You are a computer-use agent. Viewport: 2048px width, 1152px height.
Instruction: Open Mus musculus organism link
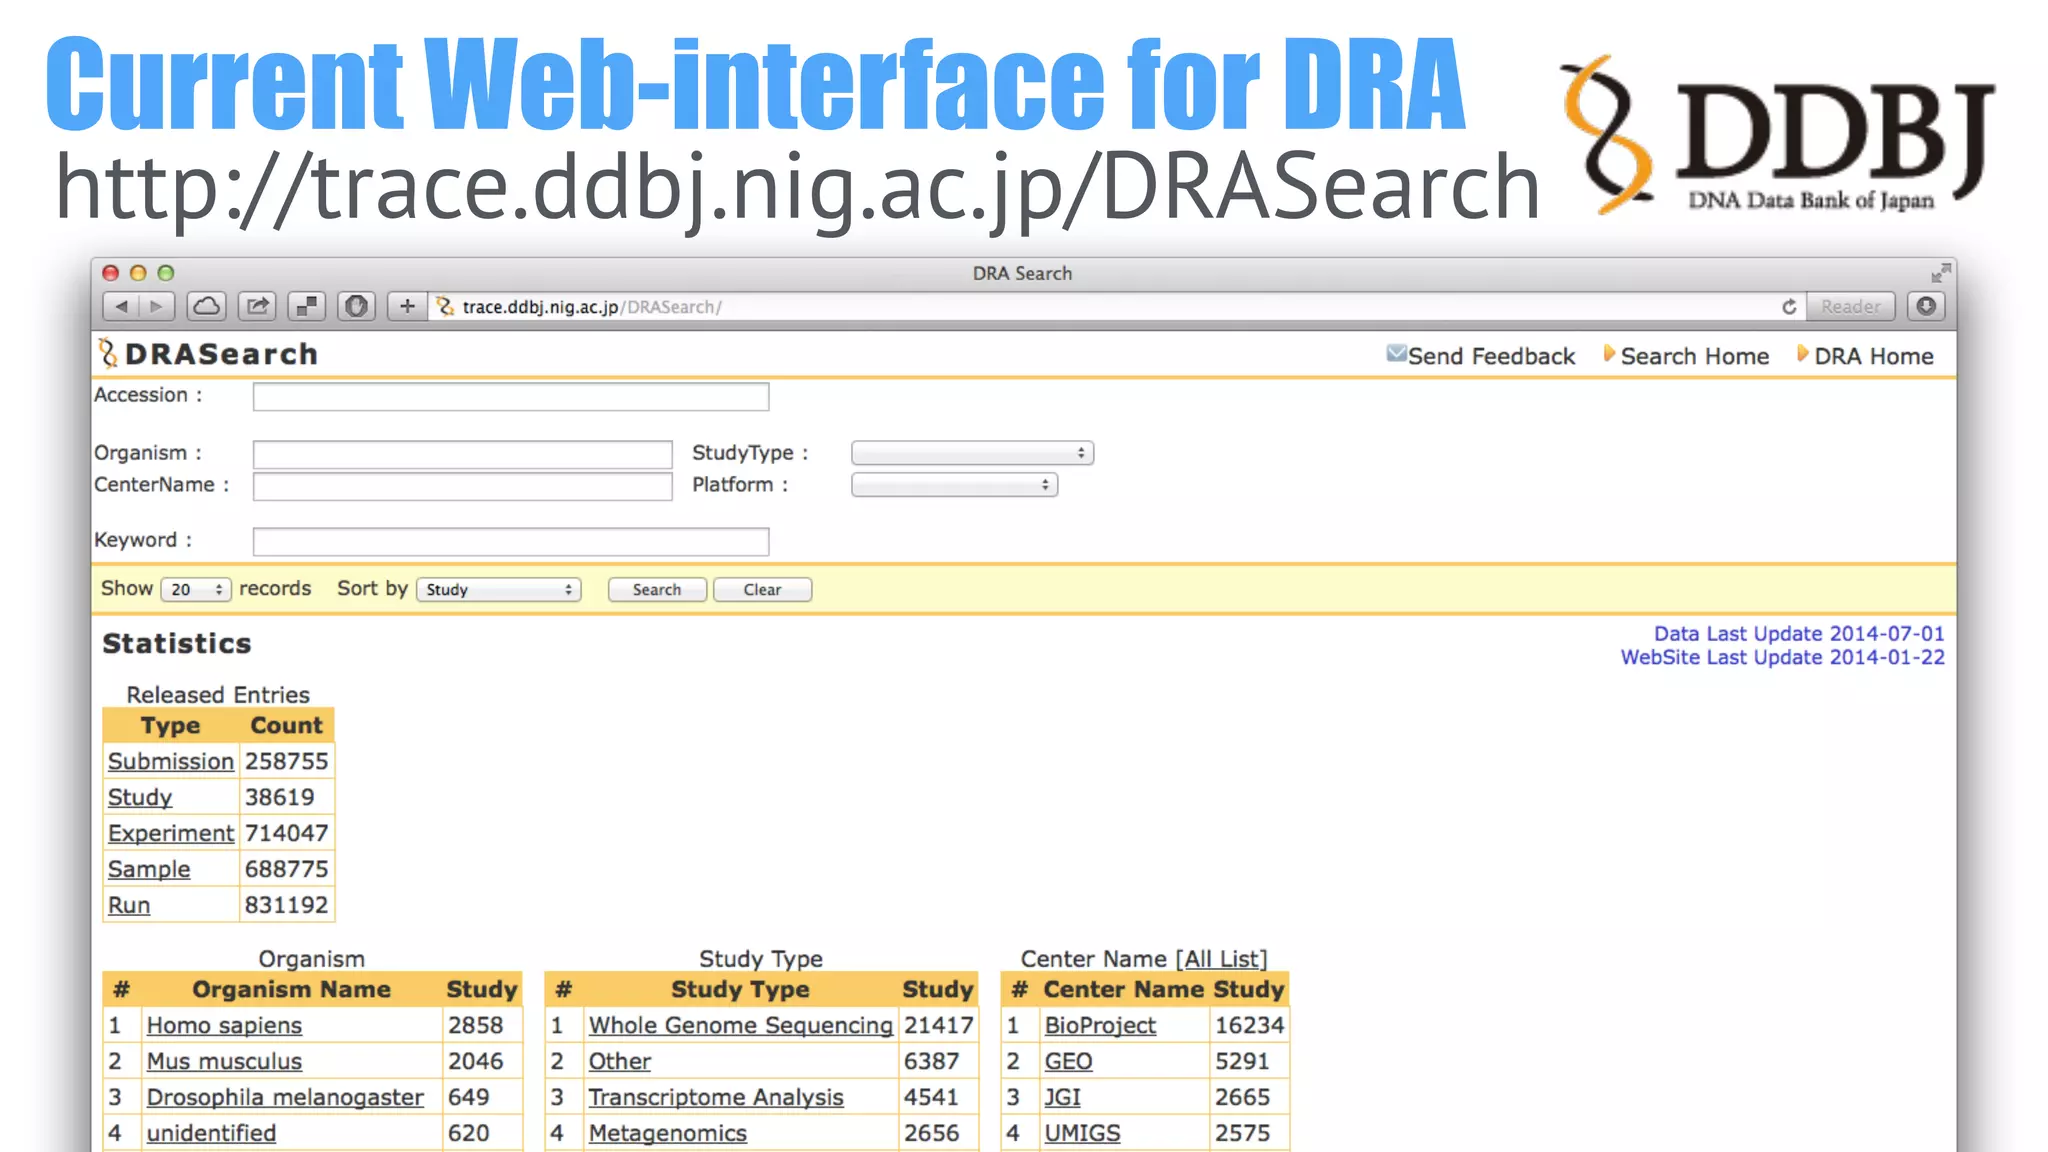point(224,1061)
